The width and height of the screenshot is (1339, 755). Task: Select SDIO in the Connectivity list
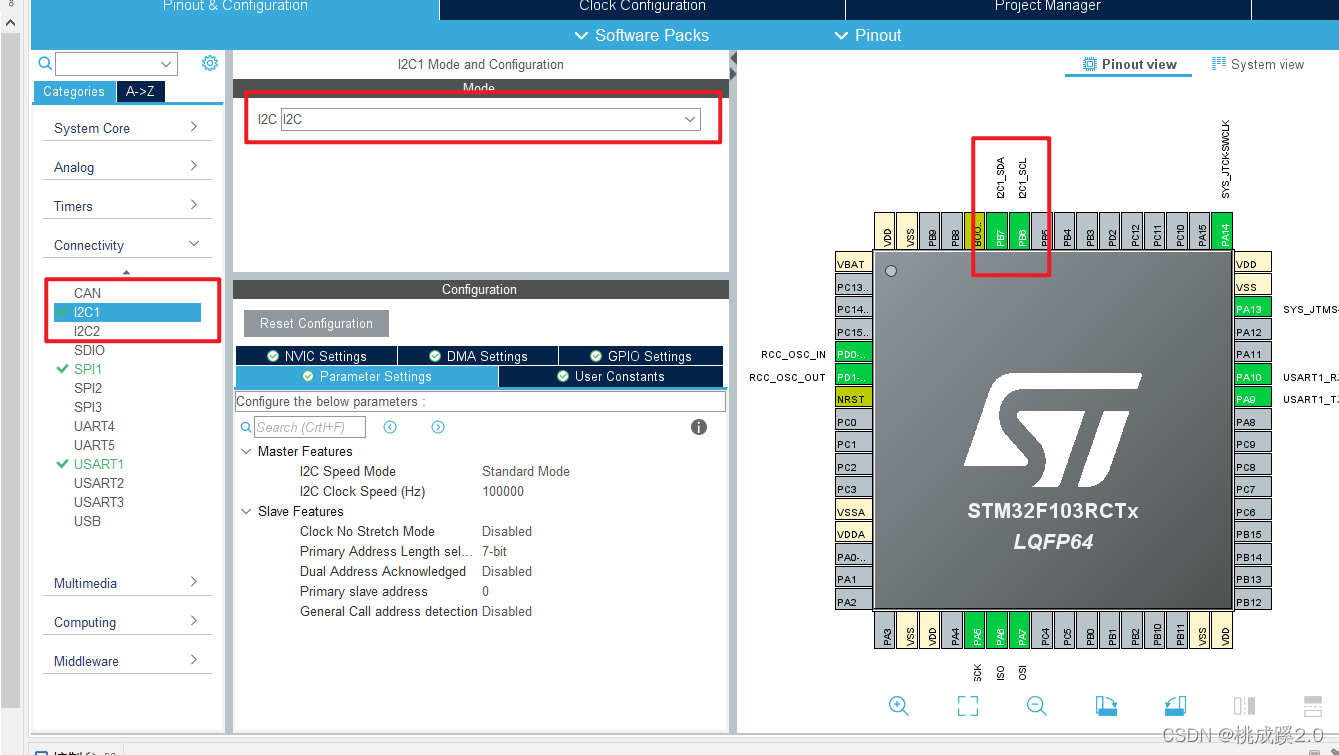89,350
